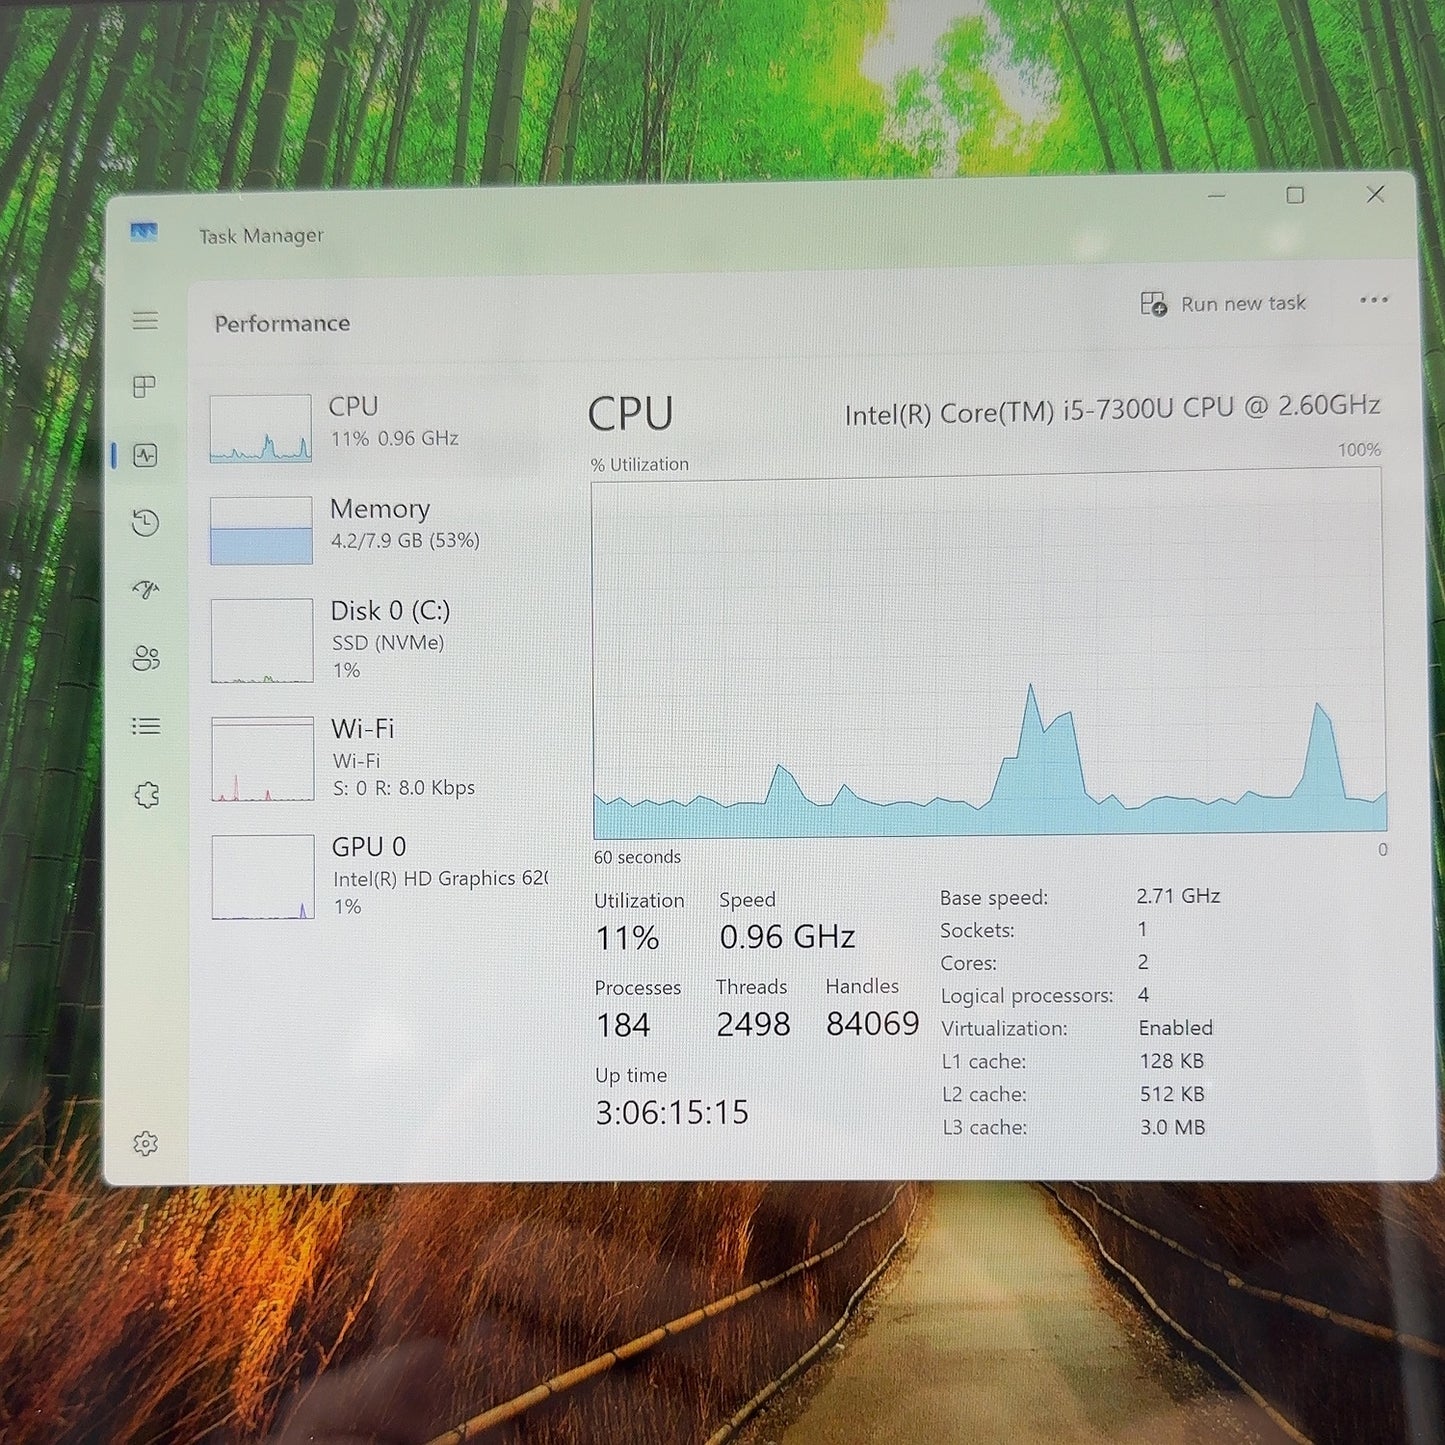Open the App history page icon

pos(146,522)
